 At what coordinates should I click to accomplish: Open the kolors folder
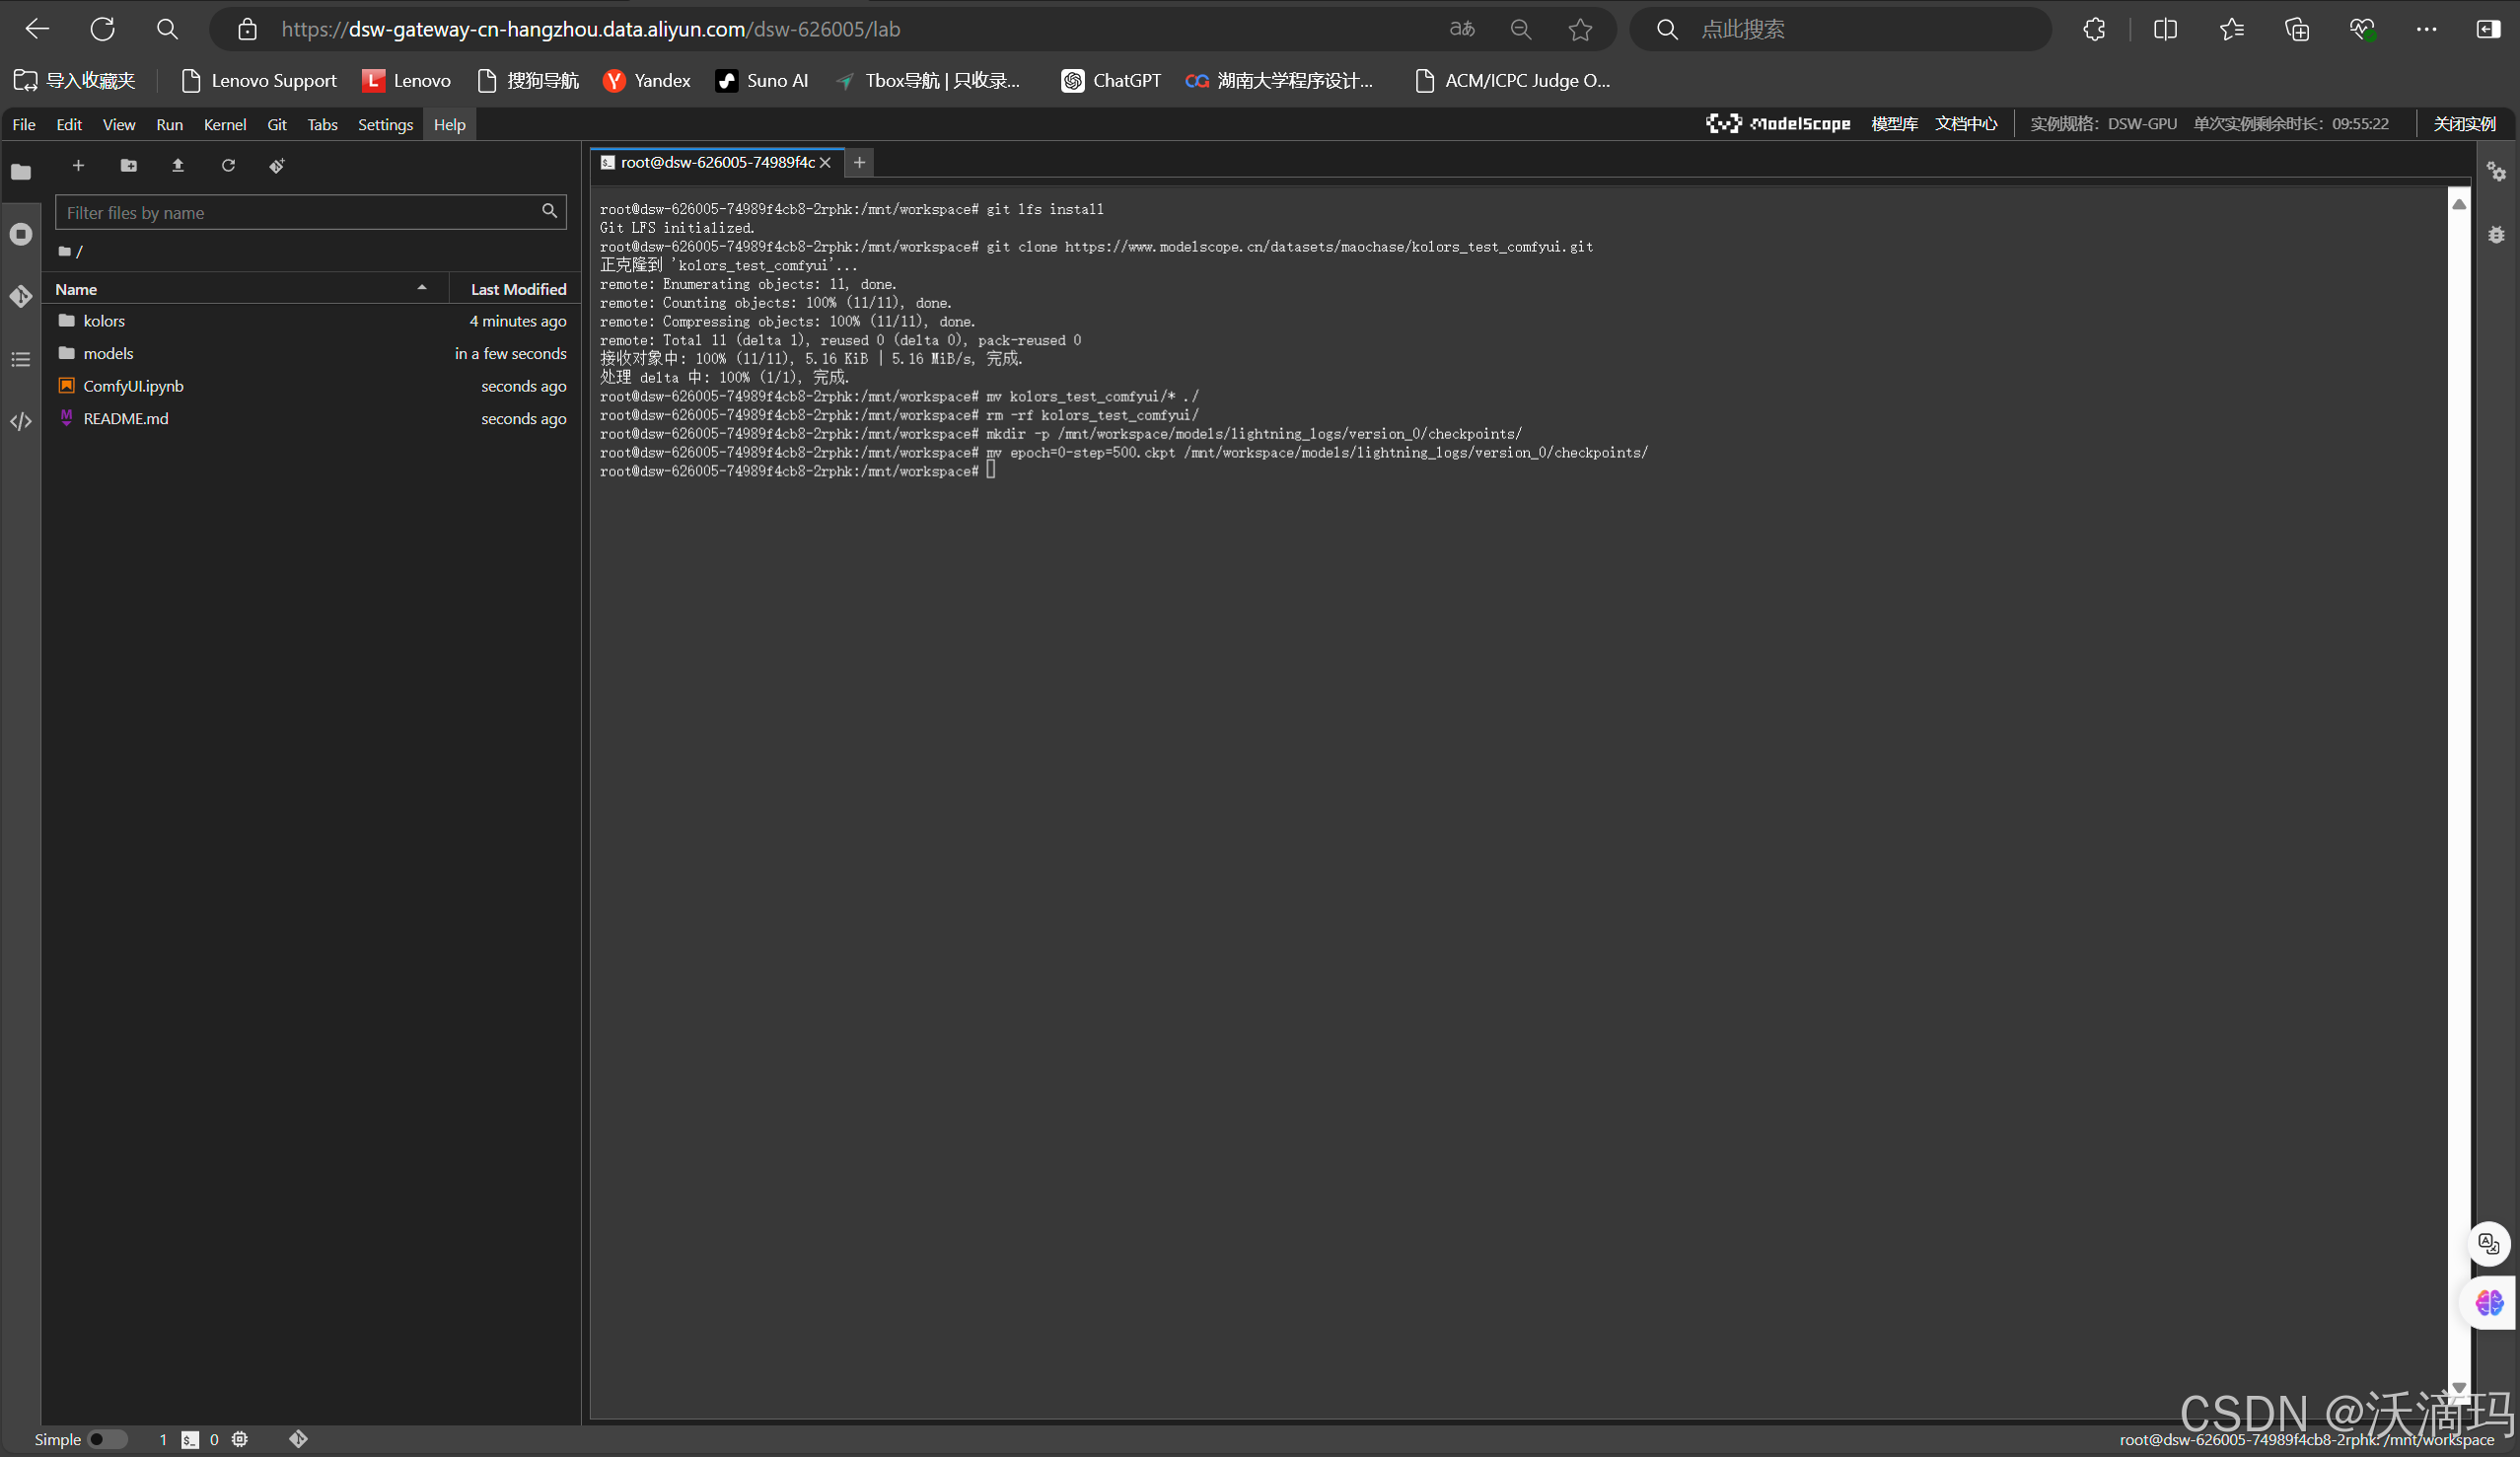tap(104, 321)
